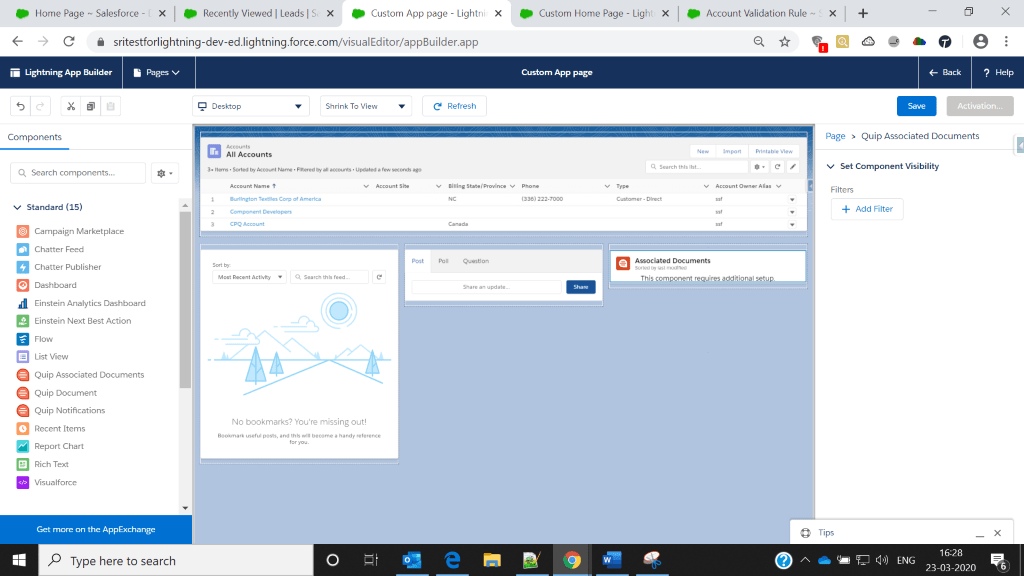
Task: Collapse the Set Component Visibility section
Action: click(x=831, y=167)
